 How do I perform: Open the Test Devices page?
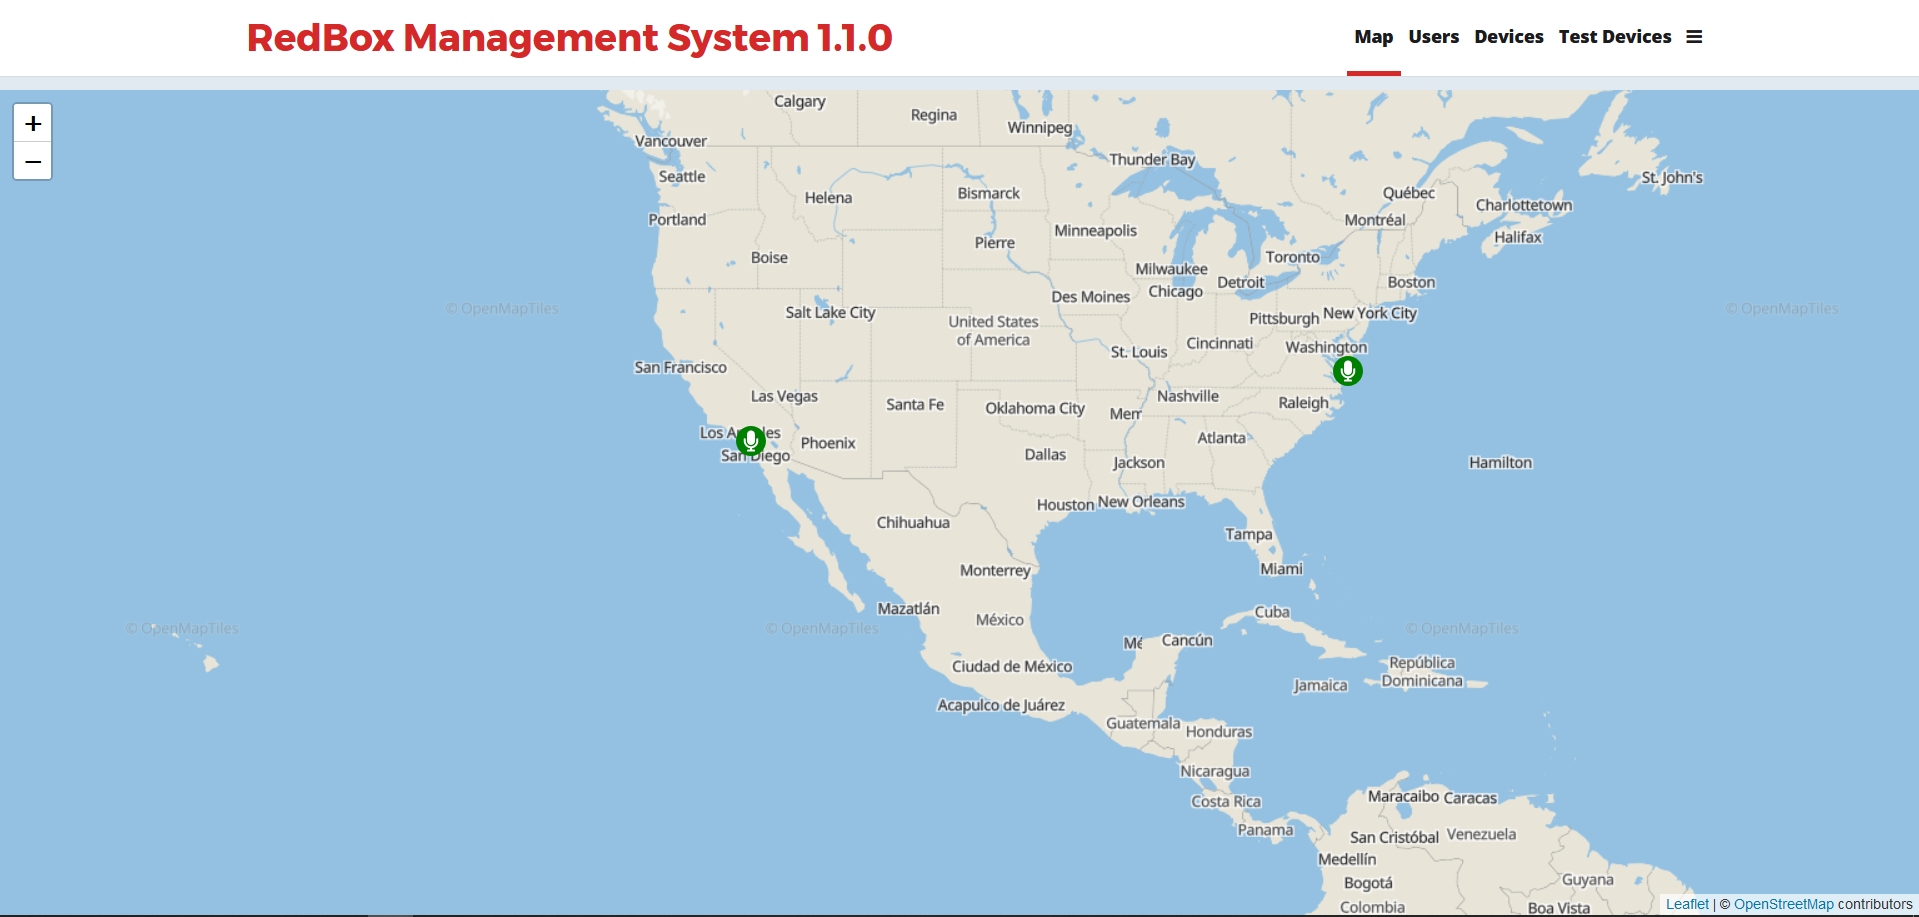[x=1614, y=37]
